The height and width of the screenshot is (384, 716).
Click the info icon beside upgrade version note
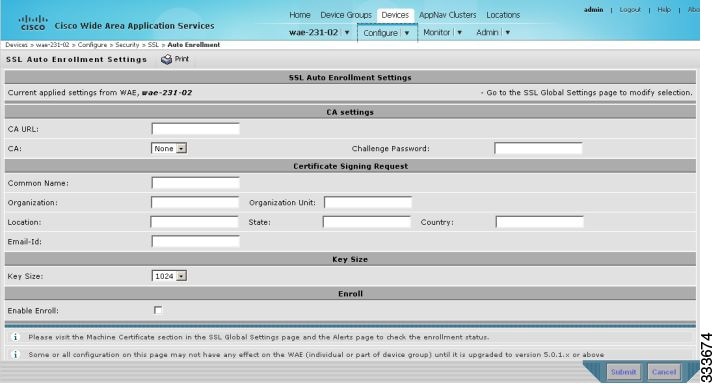[15, 354]
